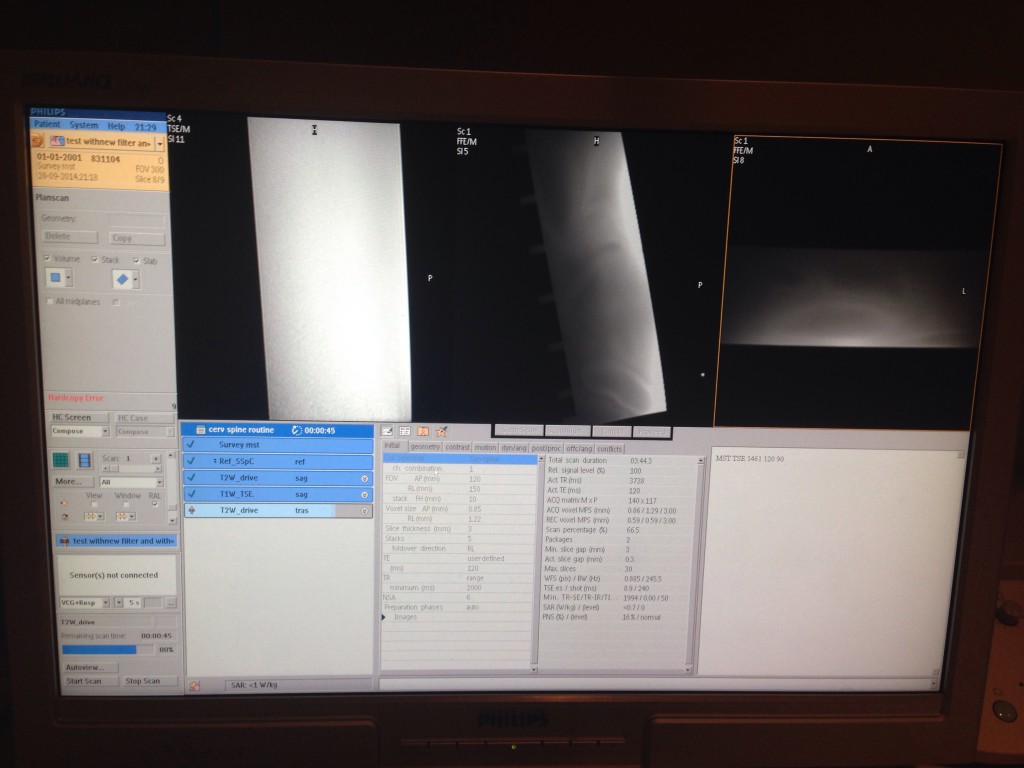Toggle the Slab checkbox

(136, 261)
